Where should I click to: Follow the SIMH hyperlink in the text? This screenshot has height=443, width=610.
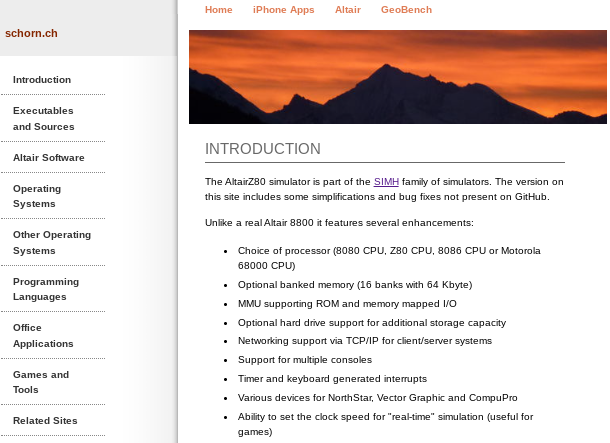pos(386,182)
